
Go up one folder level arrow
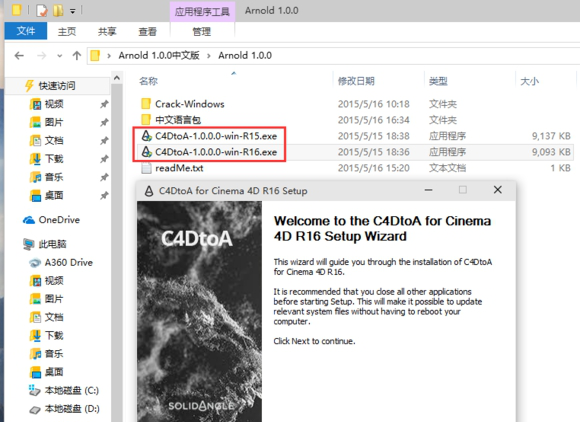point(77,55)
